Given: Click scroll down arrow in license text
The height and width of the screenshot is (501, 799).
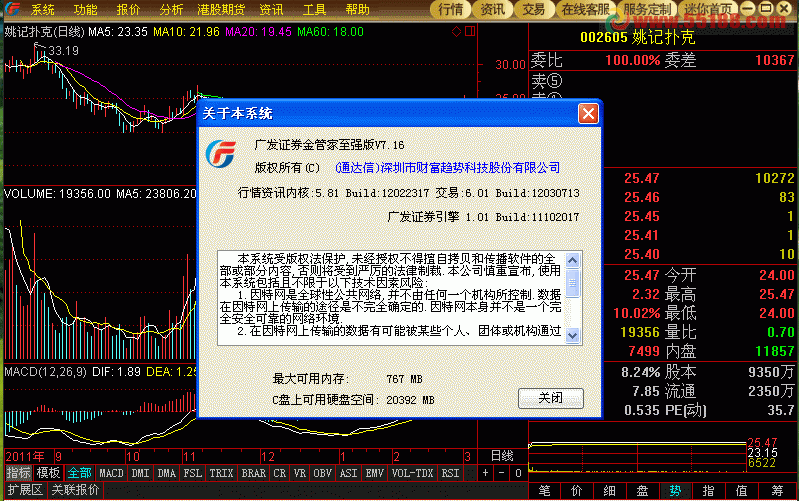Looking at the screenshot, I should [572, 335].
